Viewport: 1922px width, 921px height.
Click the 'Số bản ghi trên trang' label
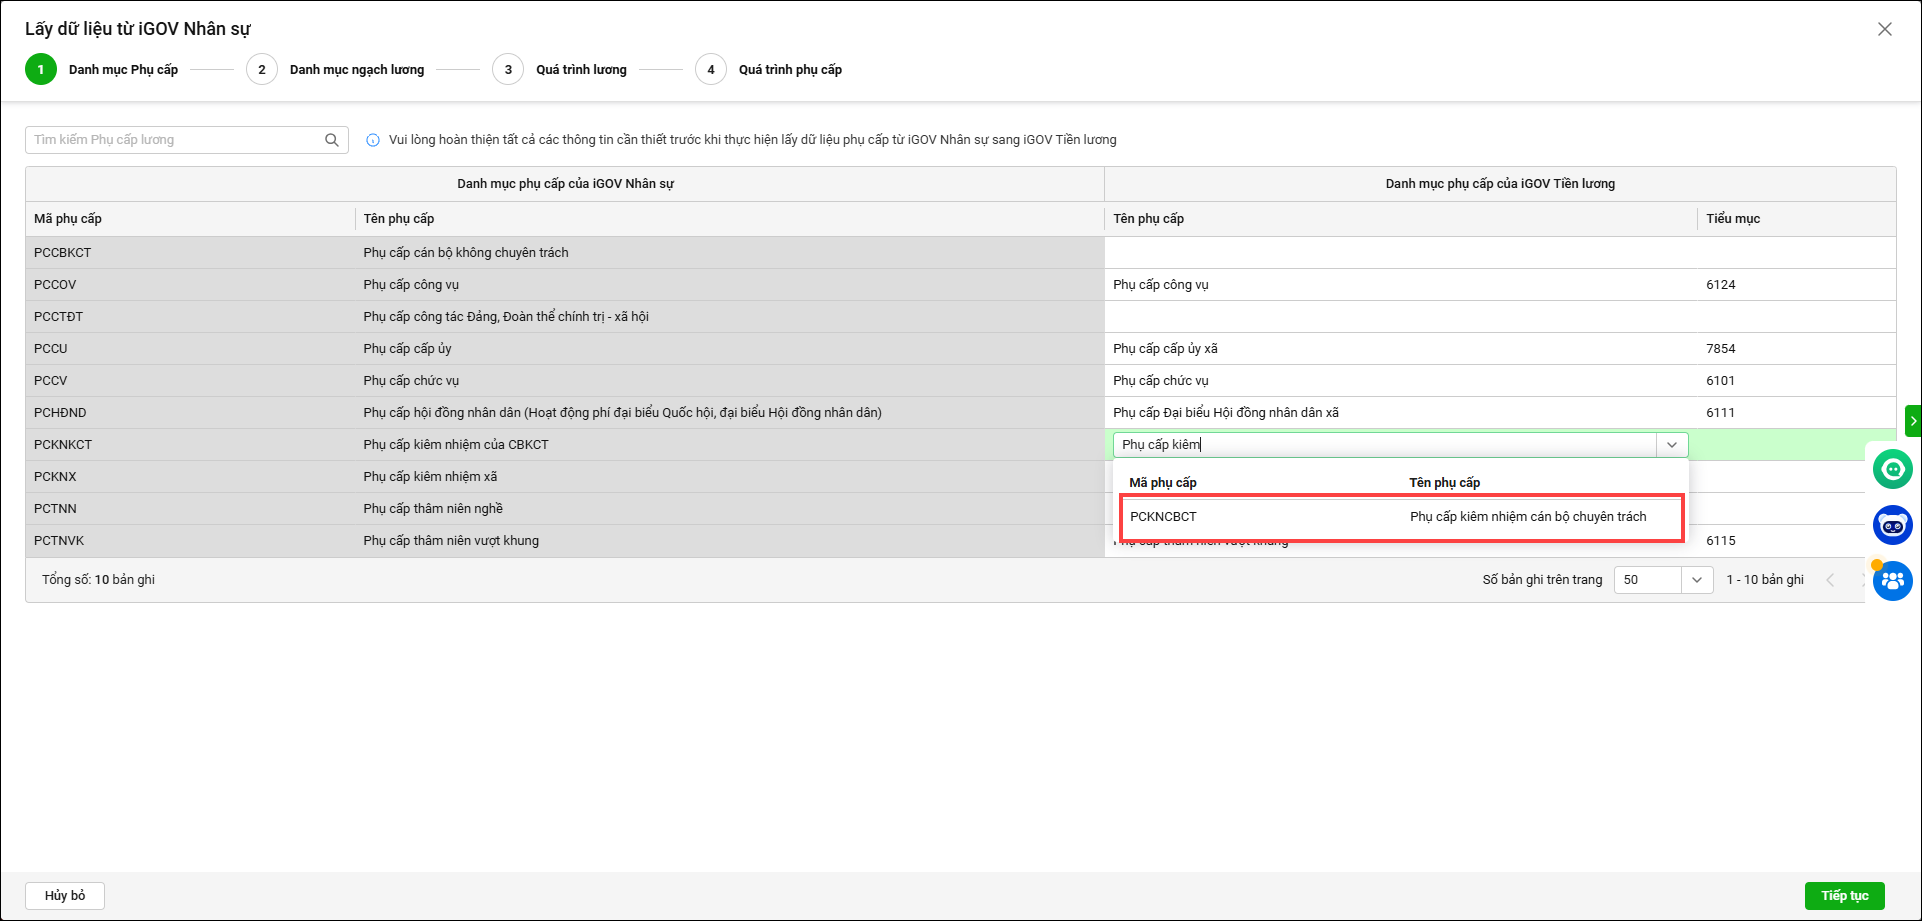click(x=1542, y=580)
